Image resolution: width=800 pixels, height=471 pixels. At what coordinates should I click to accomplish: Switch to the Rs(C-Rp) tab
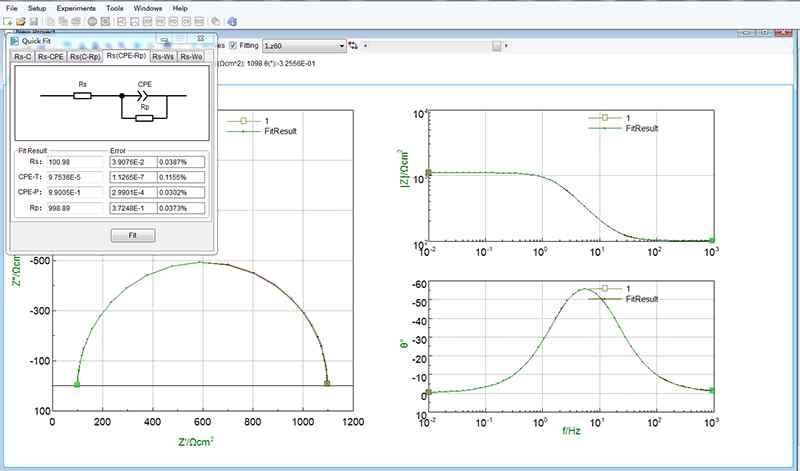pyautogui.click(x=85, y=57)
